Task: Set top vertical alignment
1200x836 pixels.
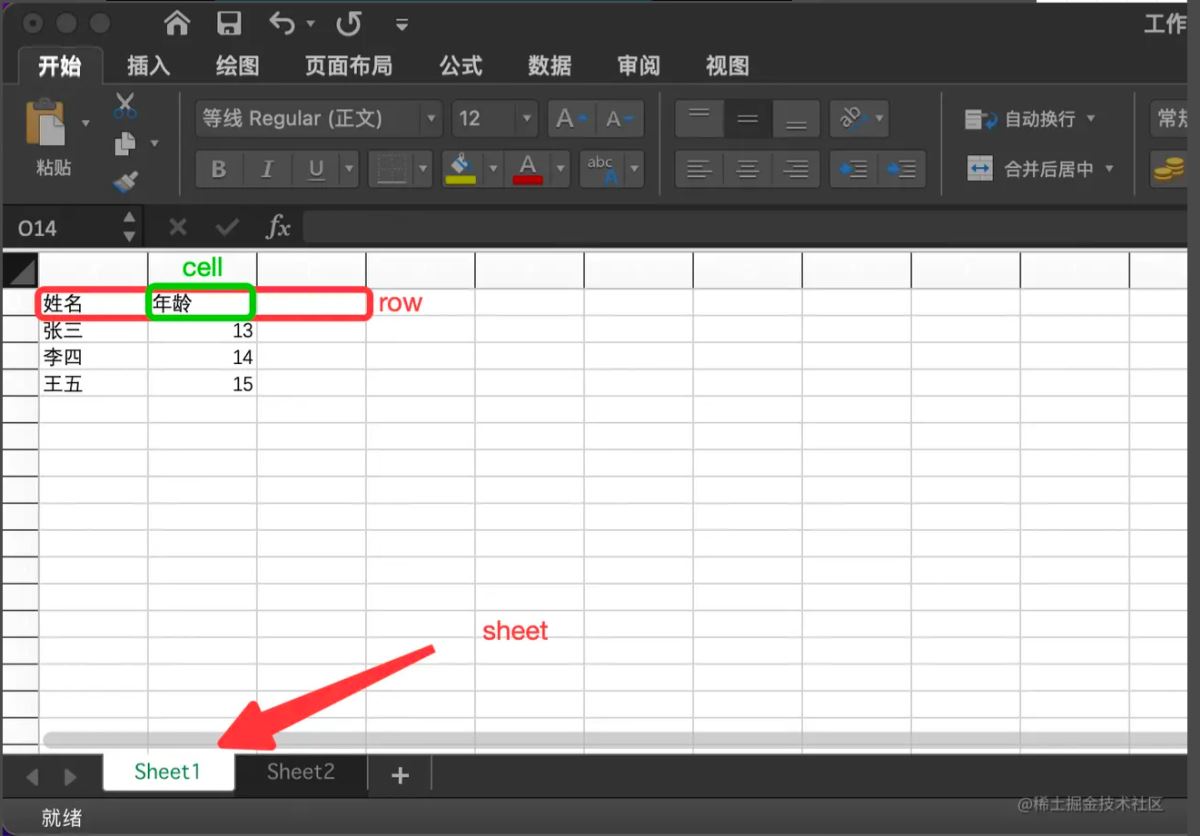Action: coord(700,119)
